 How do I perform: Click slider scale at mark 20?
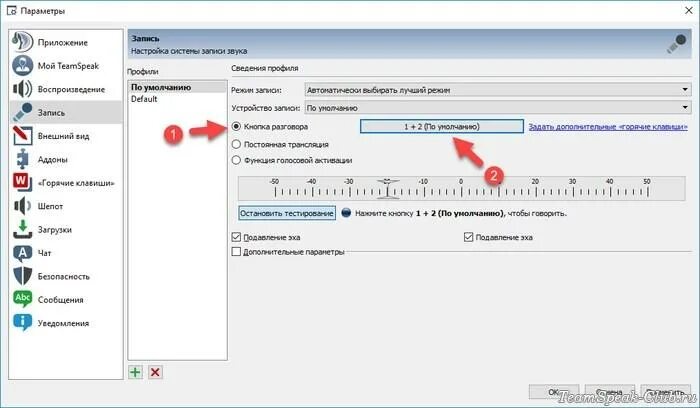[535, 188]
